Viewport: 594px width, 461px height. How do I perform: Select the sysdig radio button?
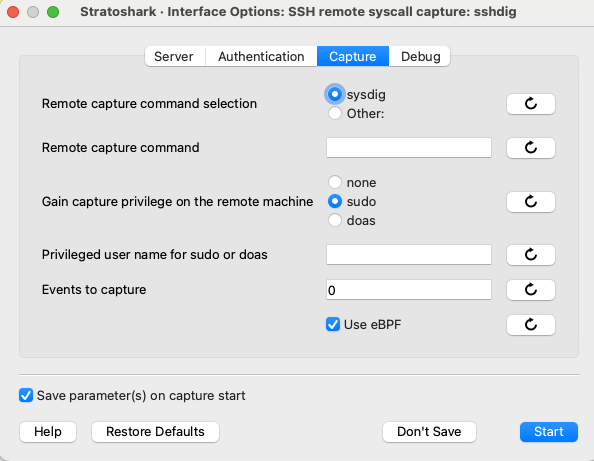point(335,94)
